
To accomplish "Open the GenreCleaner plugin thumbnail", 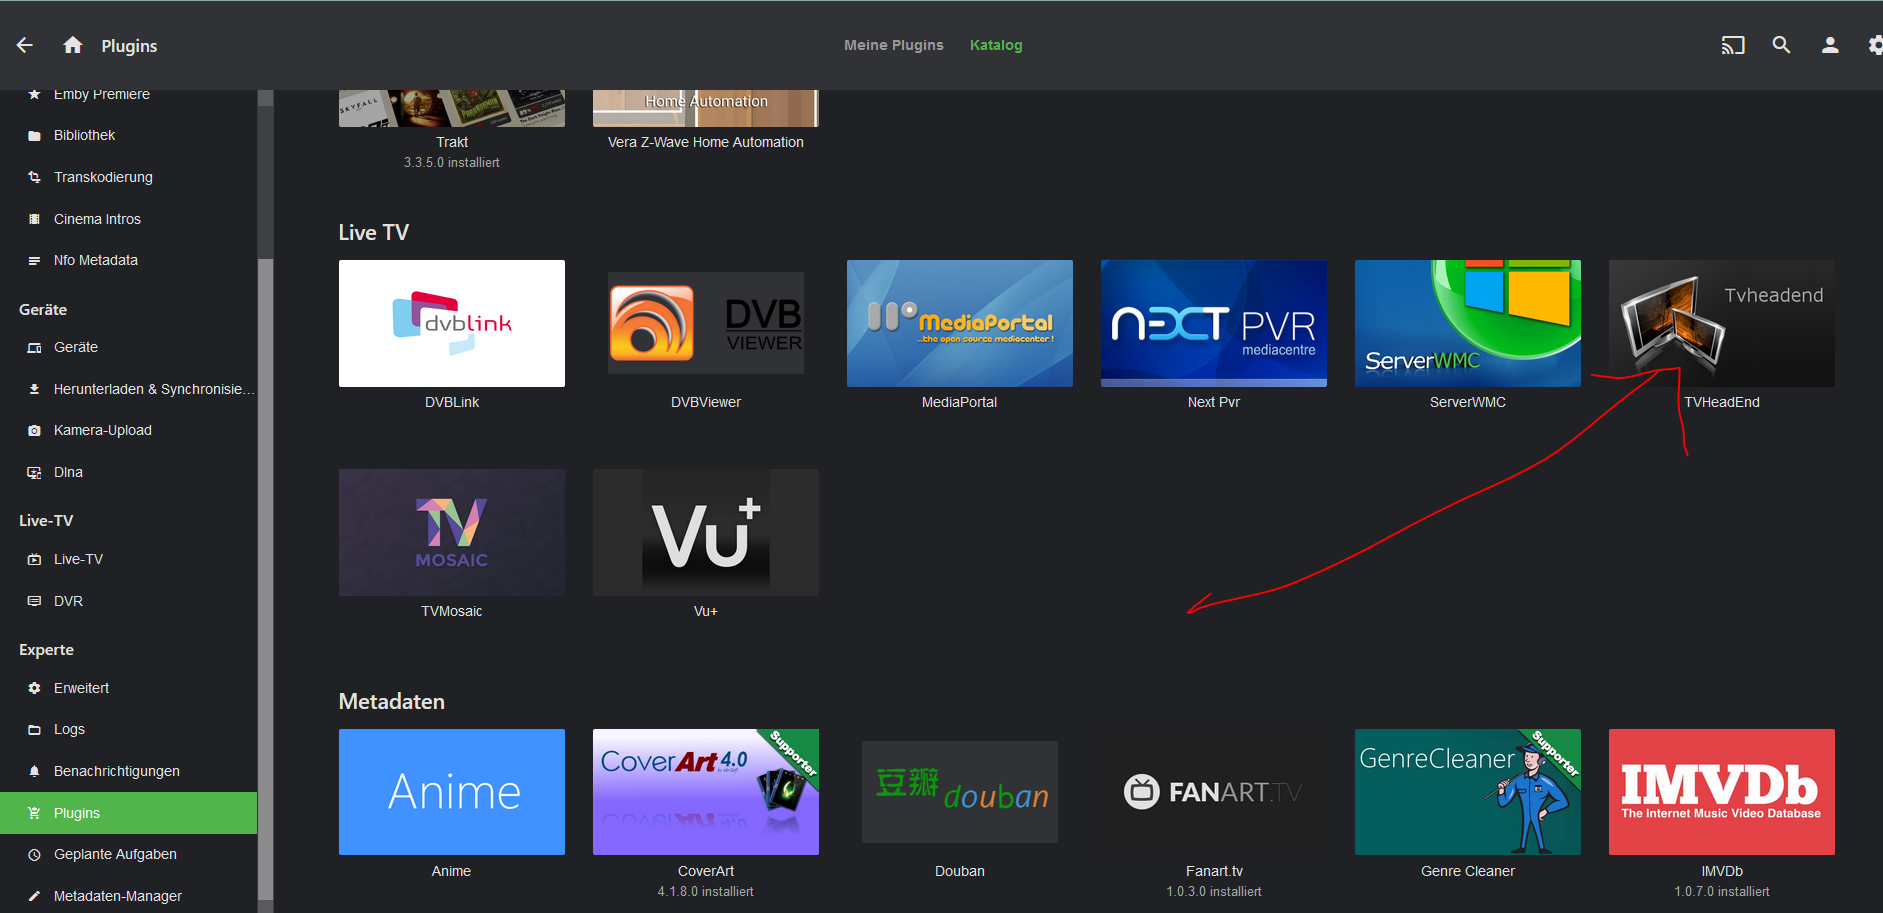I will pyautogui.click(x=1468, y=792).
